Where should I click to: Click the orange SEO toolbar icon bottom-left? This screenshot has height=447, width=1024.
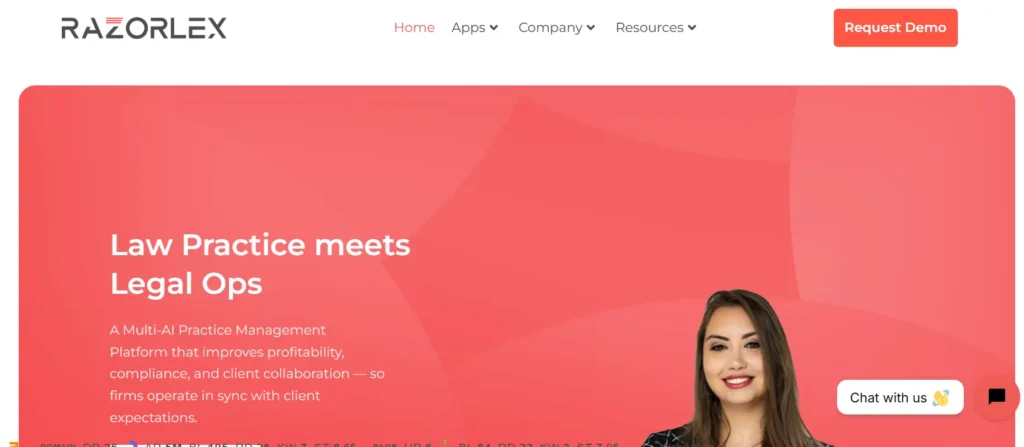click(13, 444)
